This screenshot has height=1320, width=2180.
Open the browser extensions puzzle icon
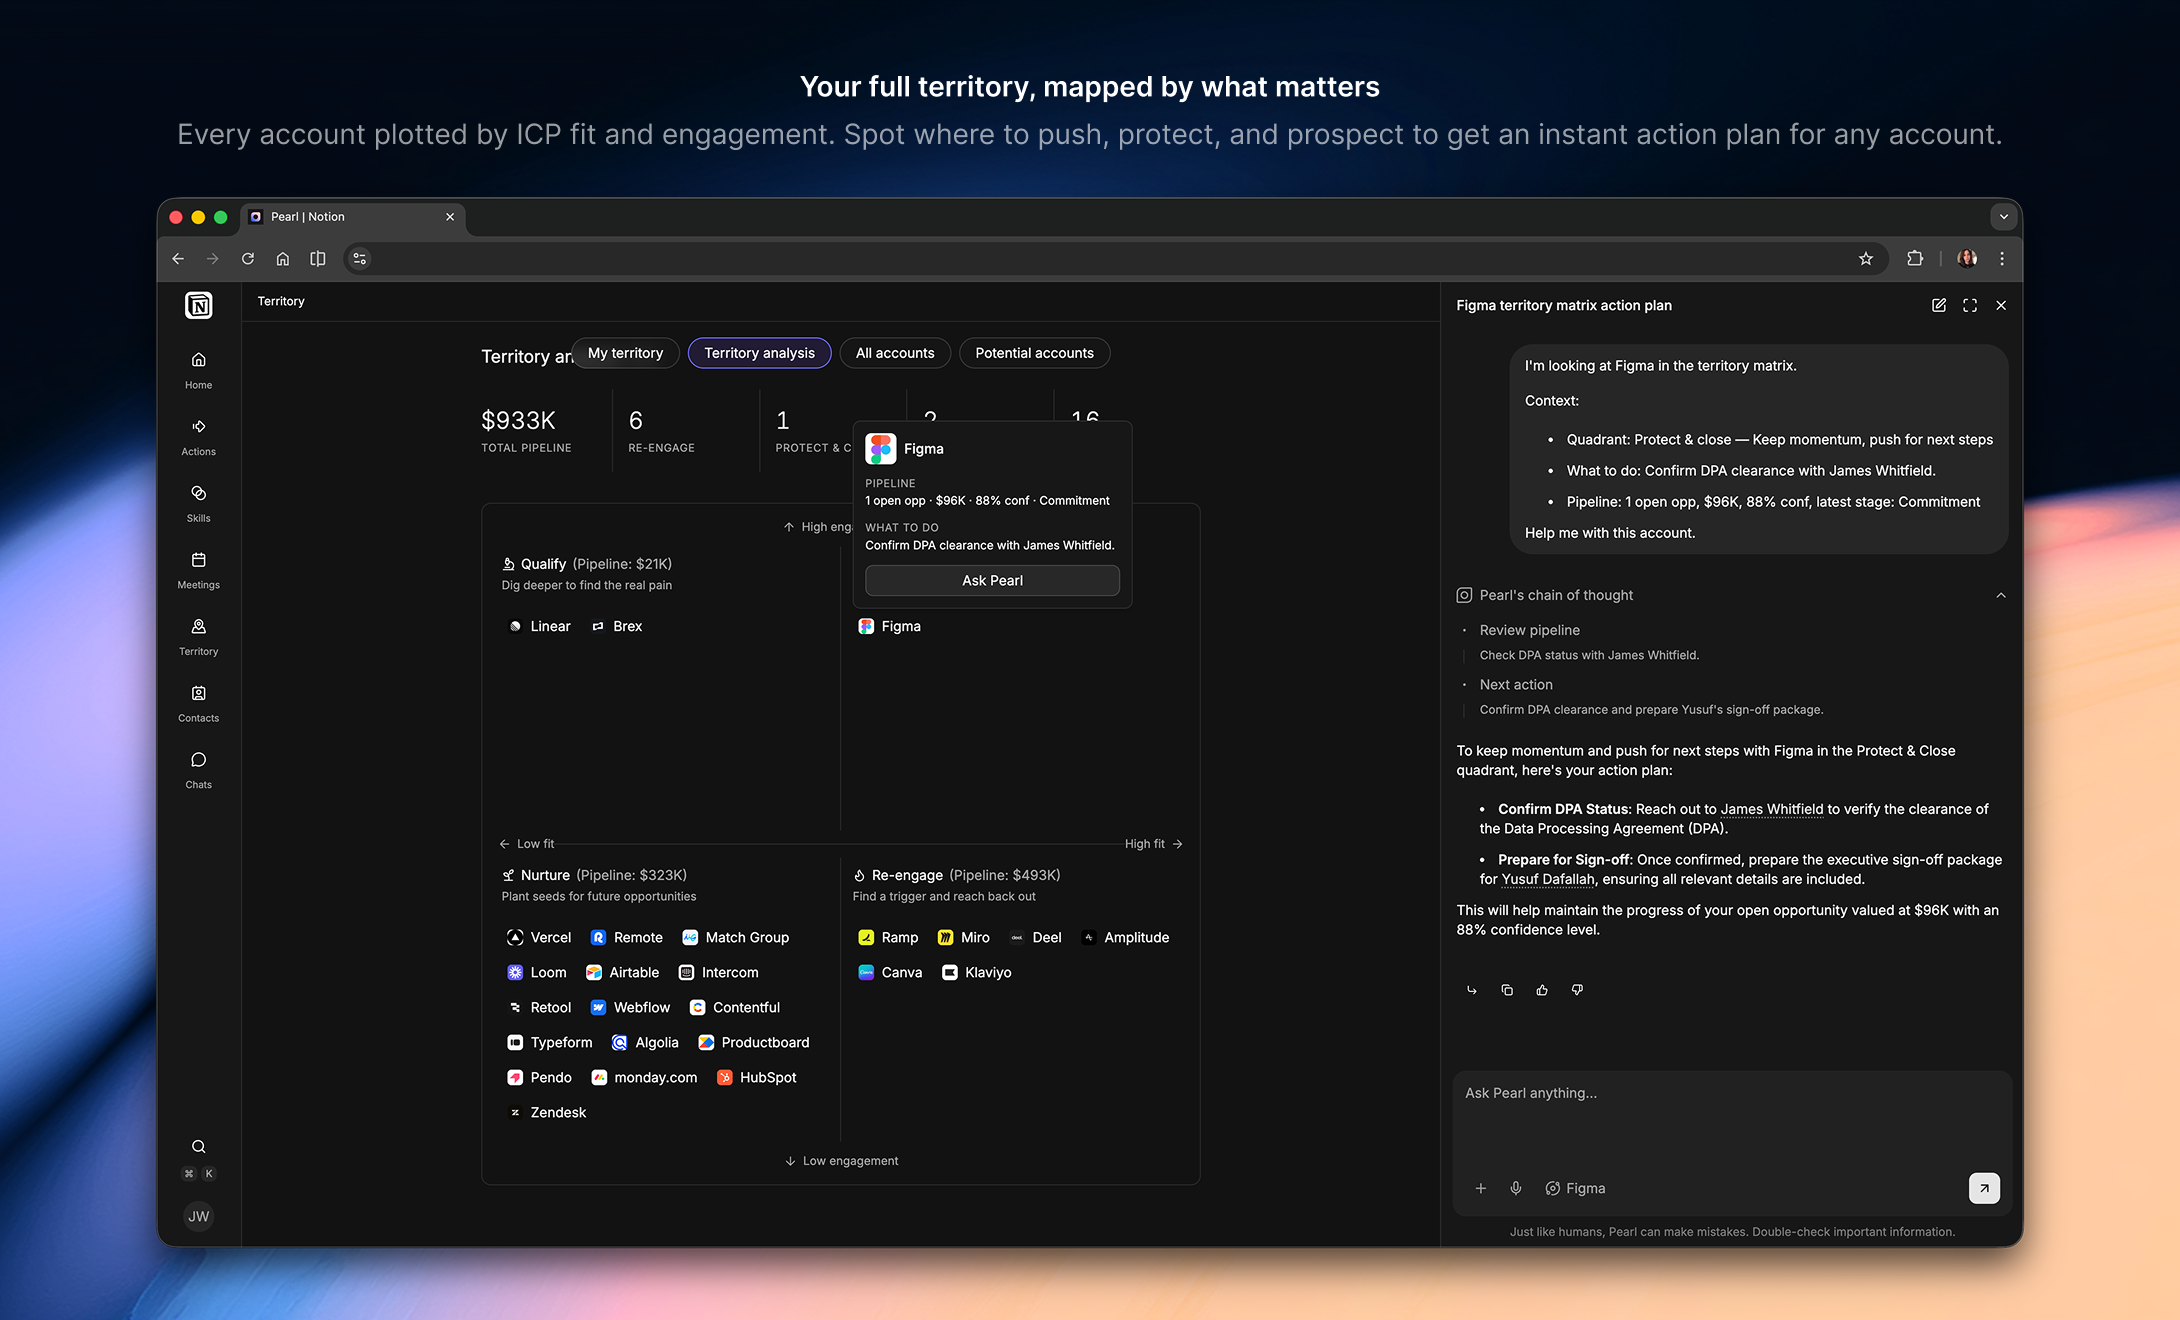point(1915,259)
